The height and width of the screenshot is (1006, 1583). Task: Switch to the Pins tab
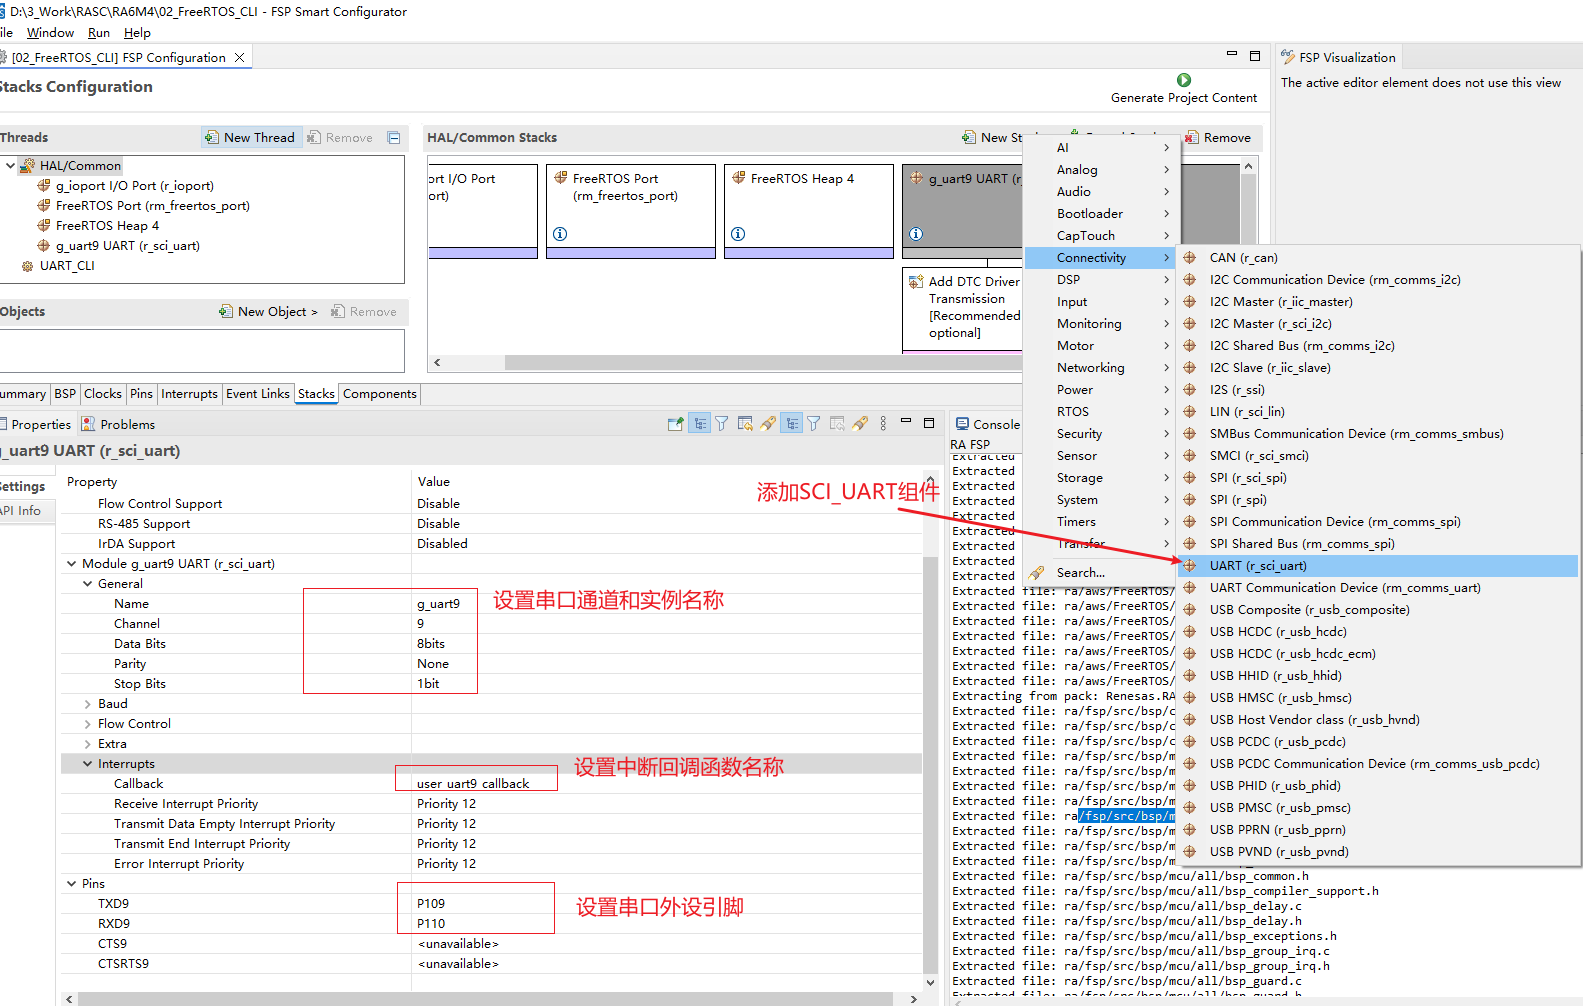(142, 394)
